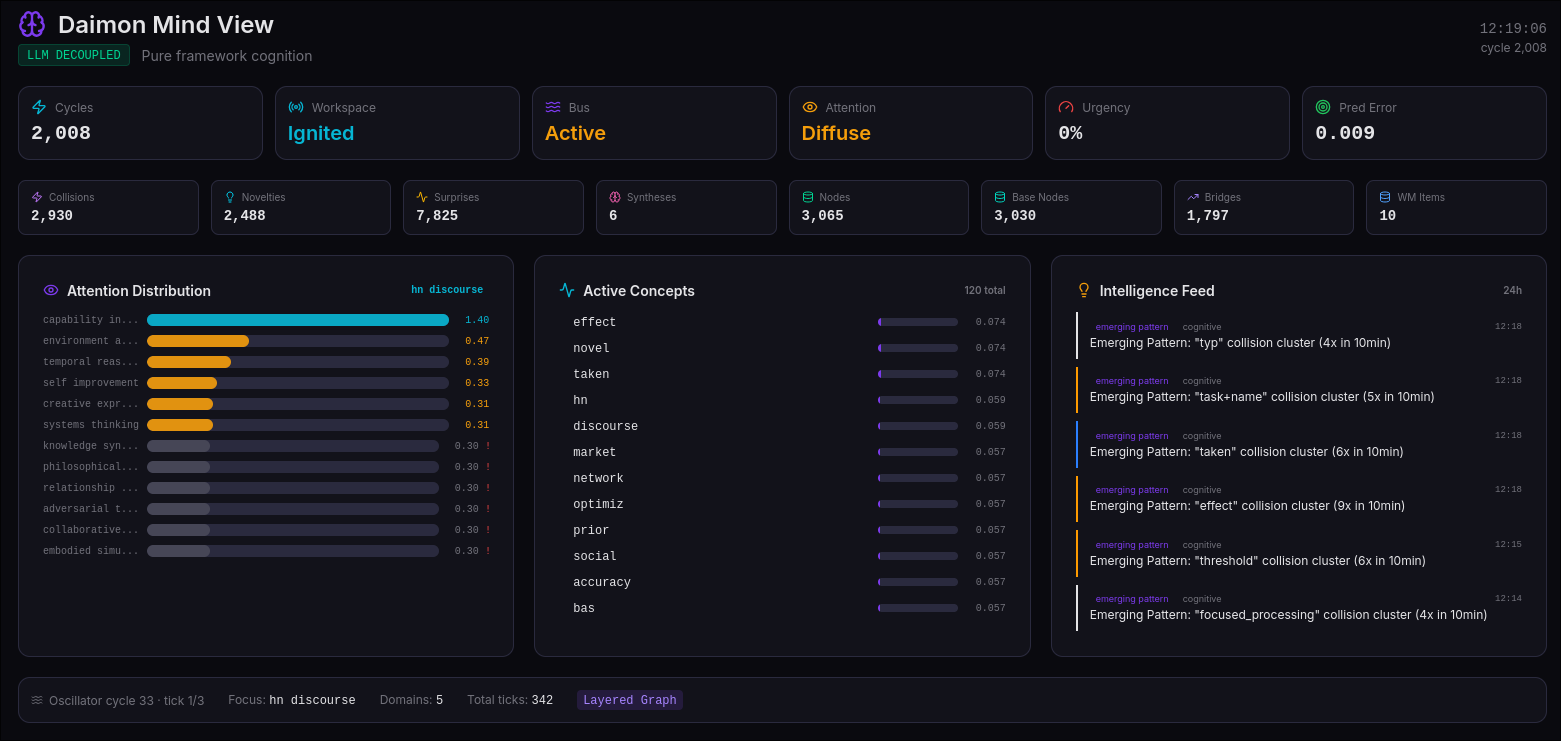
Task: Click the warning mark beside knowledge syn row
Action: [x=488, y=446]
